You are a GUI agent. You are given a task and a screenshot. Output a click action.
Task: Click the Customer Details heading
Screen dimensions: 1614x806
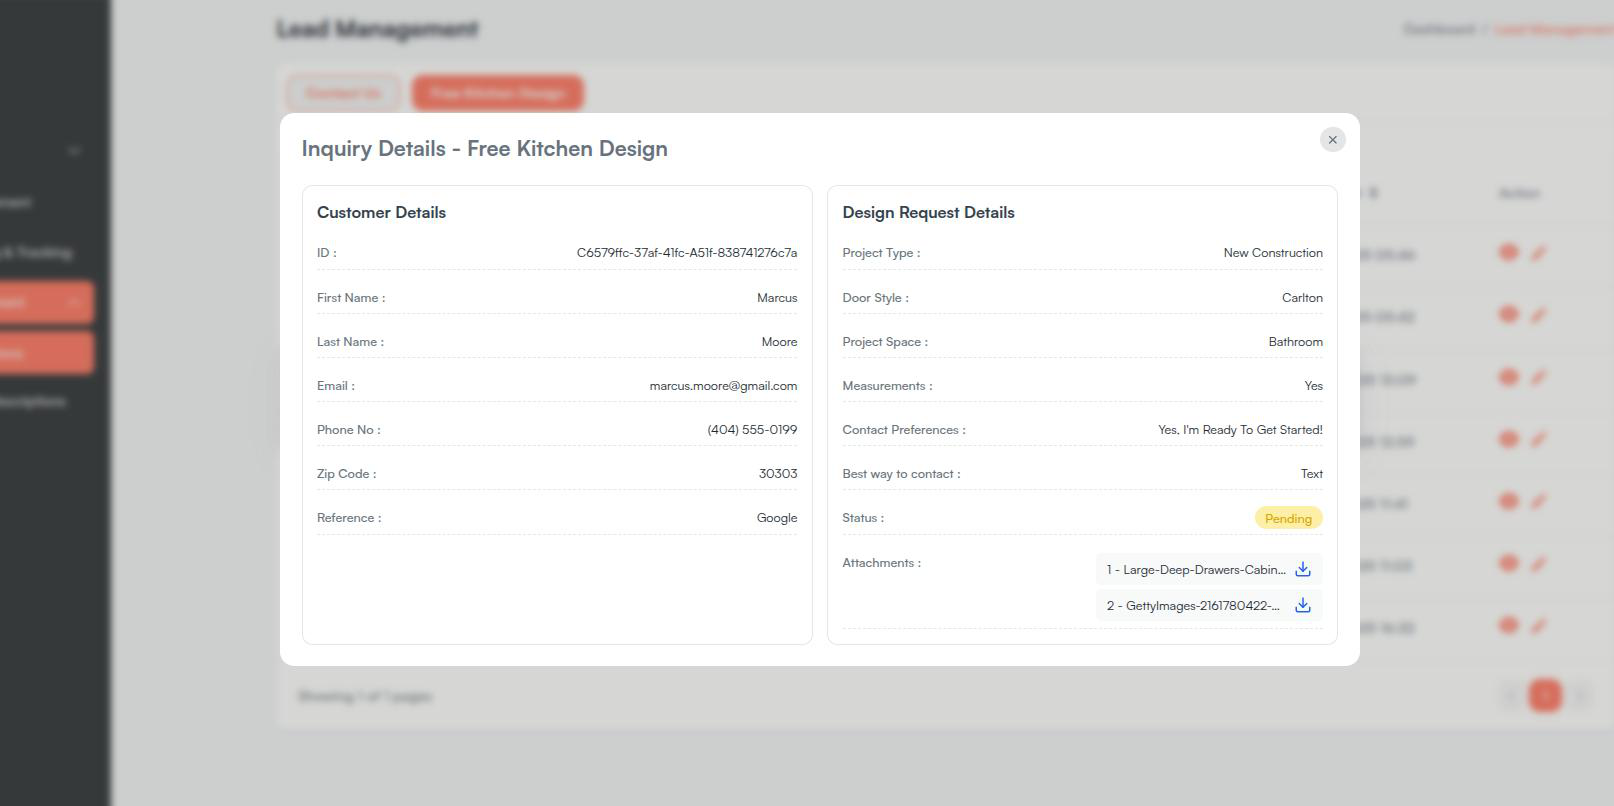[381, 212]
